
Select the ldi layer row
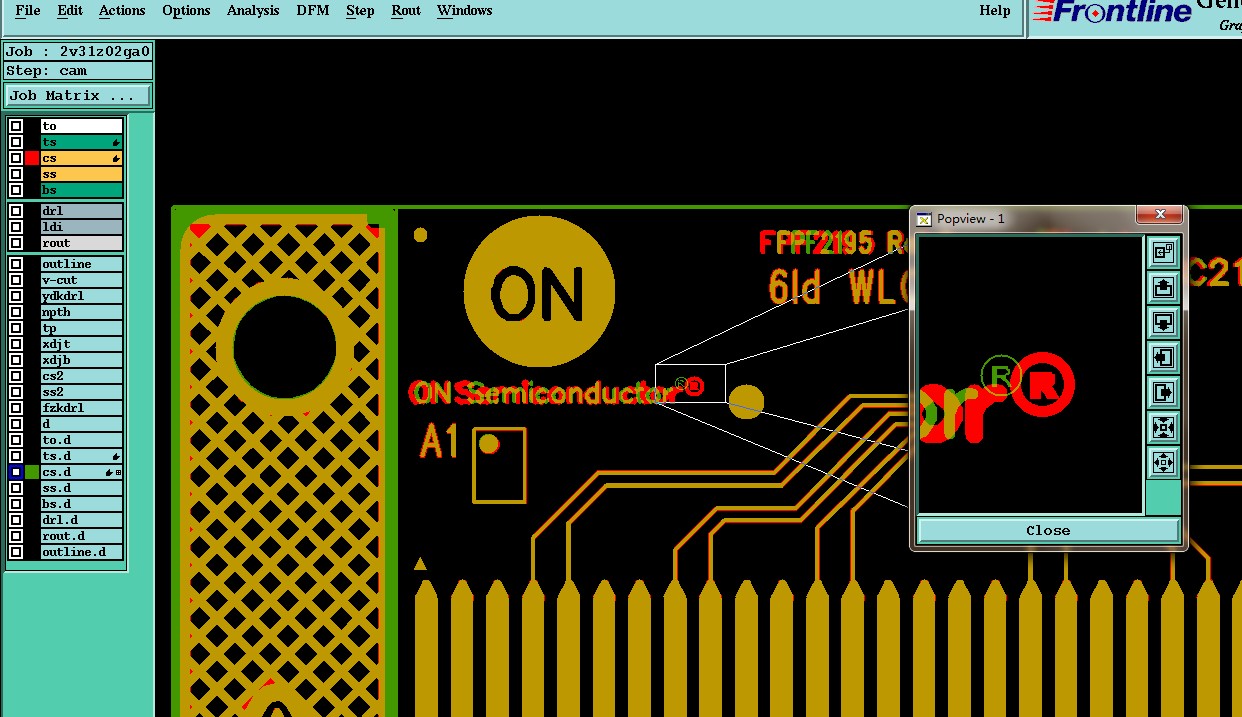(x=81, y=227)
